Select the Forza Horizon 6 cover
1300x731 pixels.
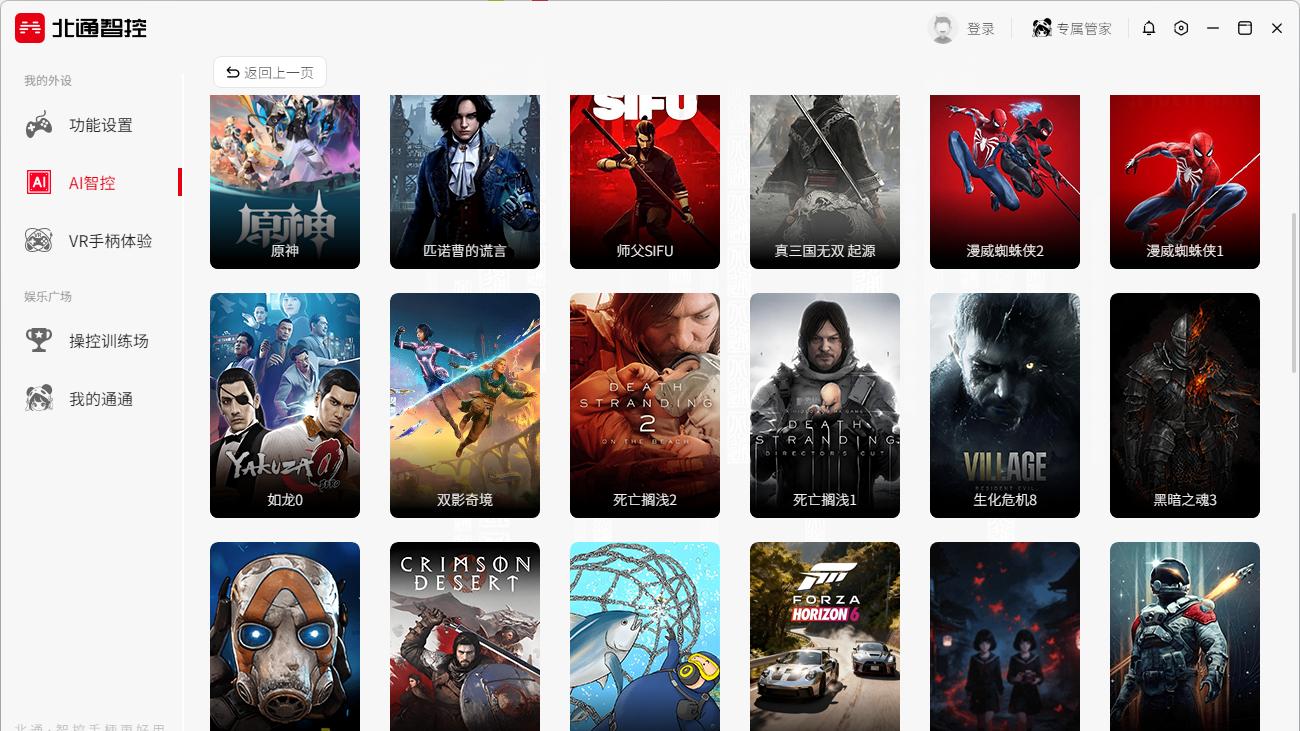pos(825,636)
